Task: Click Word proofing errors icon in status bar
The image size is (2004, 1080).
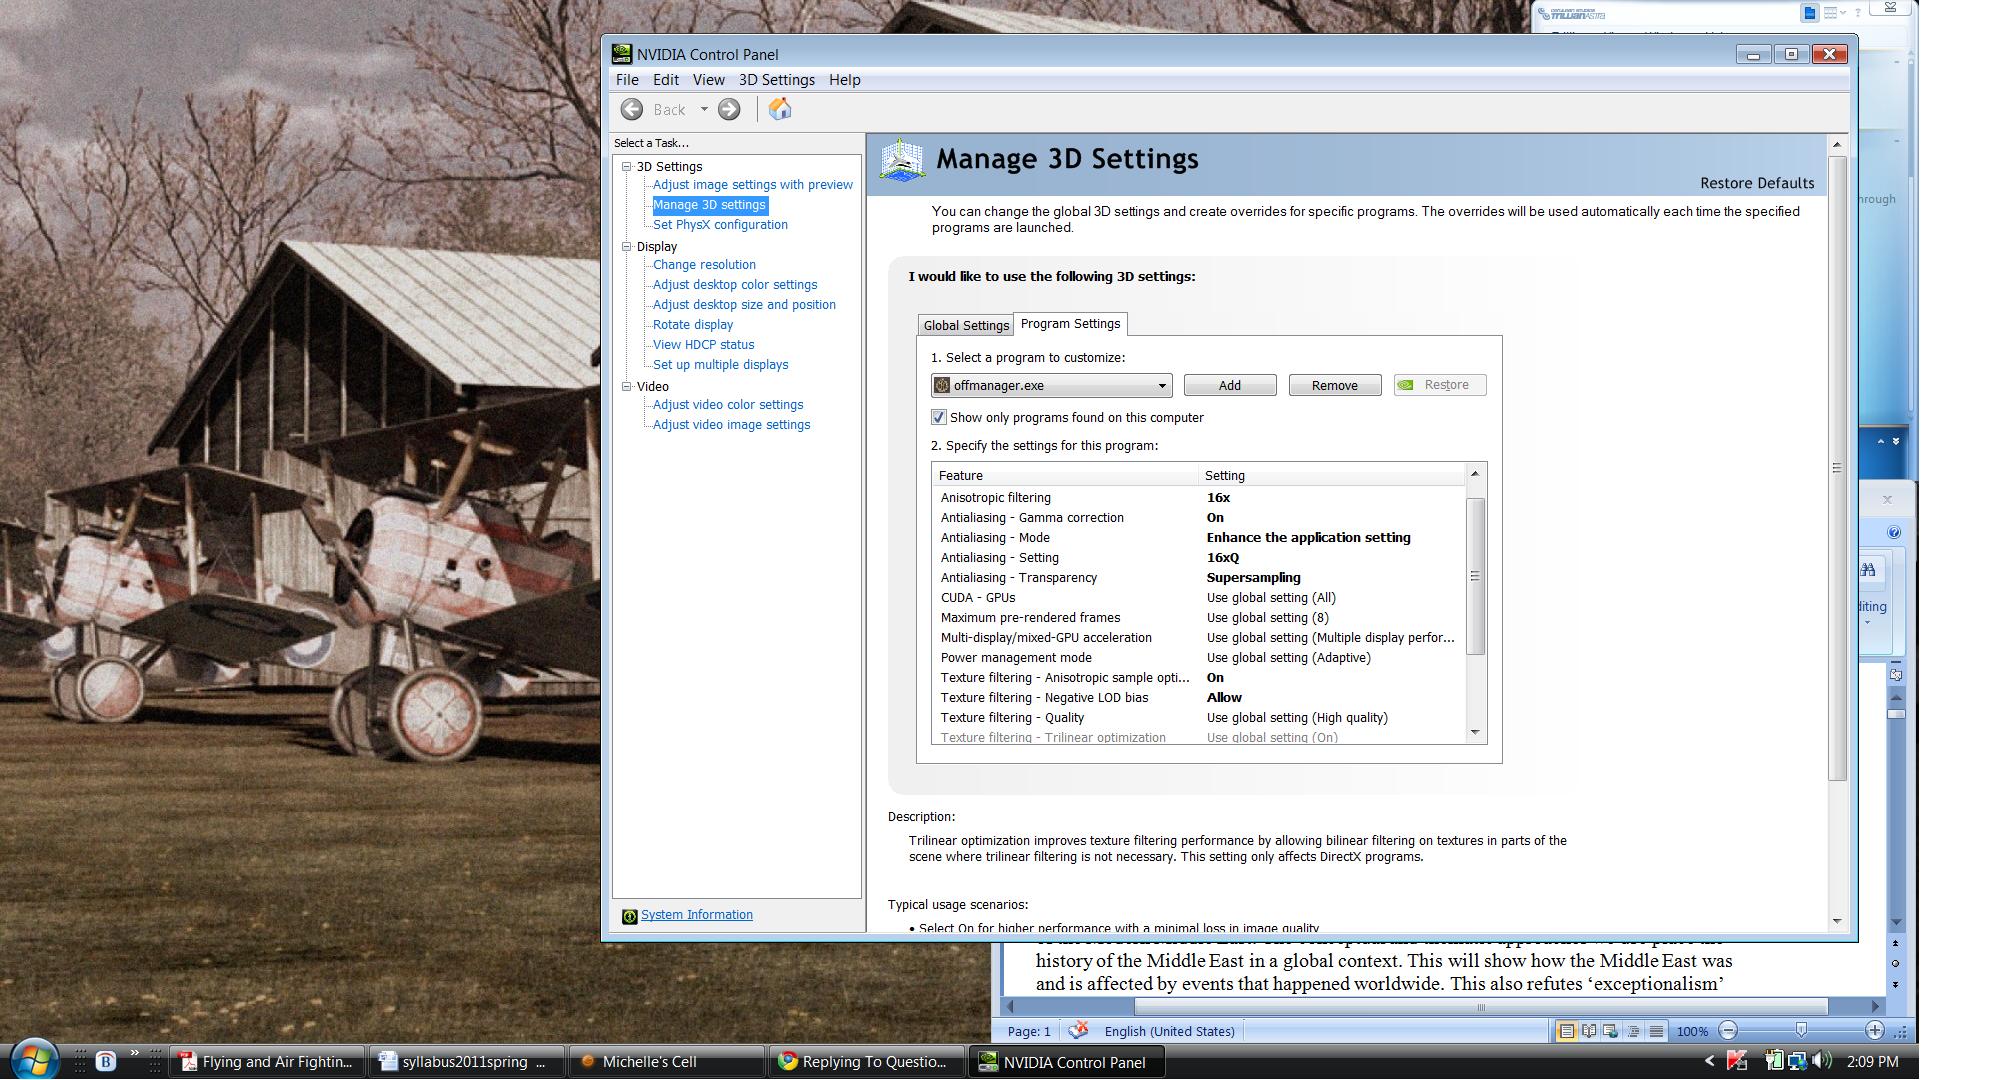Action: (x=1078, y=1030)
